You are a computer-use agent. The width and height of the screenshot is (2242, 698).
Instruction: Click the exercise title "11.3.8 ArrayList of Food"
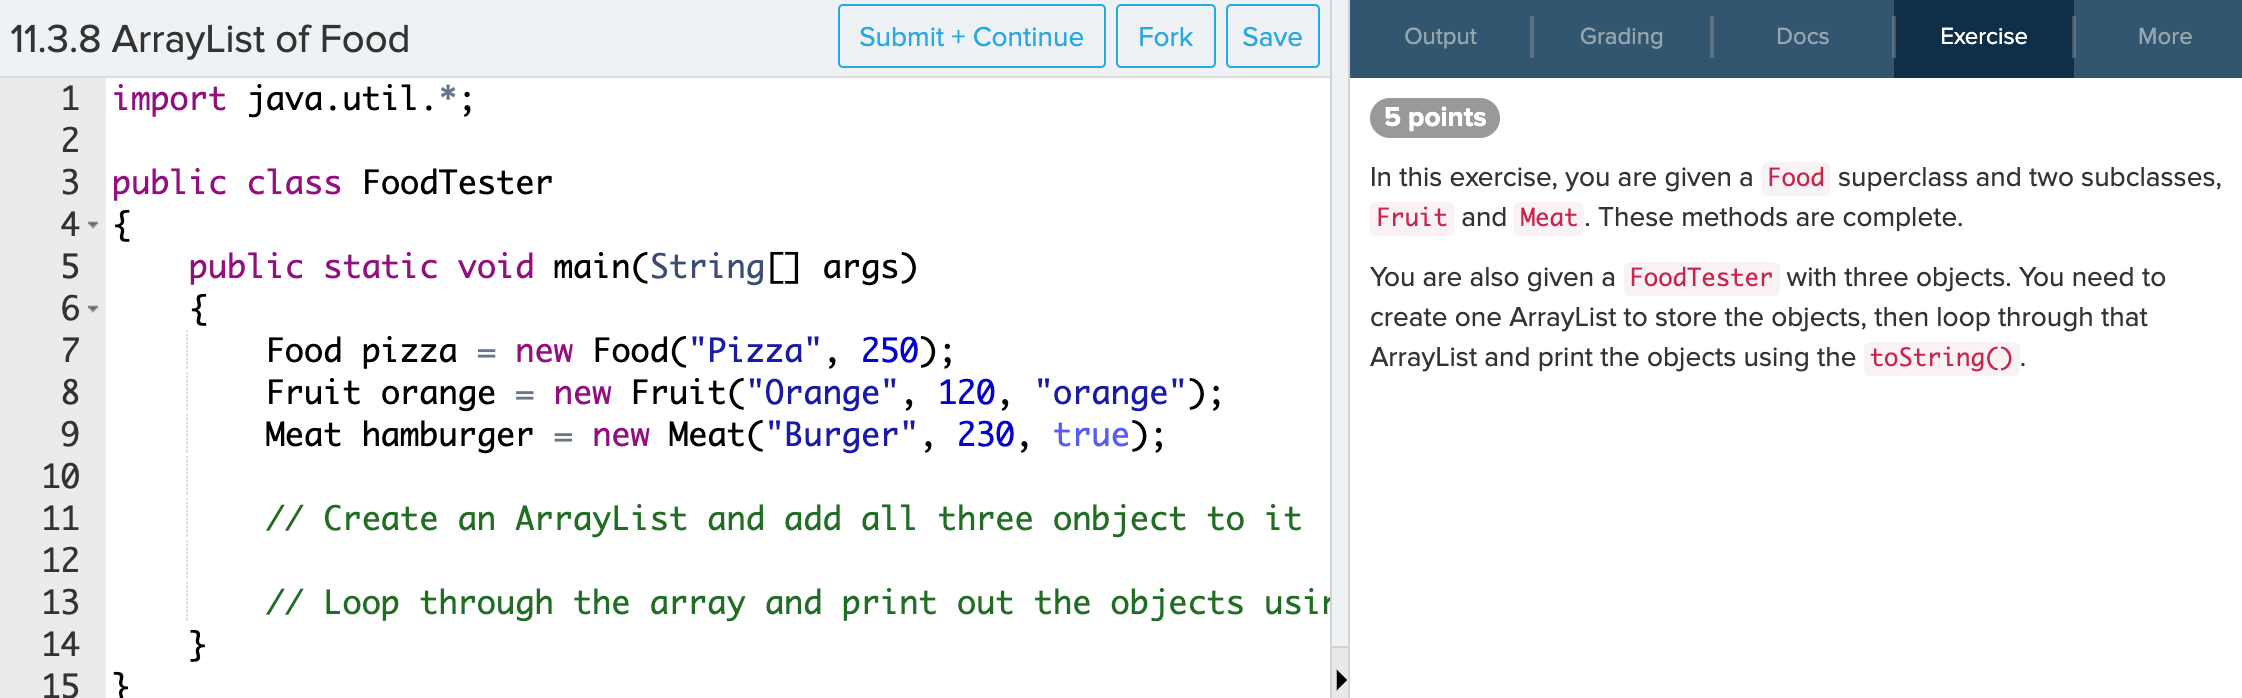point(210,39)
